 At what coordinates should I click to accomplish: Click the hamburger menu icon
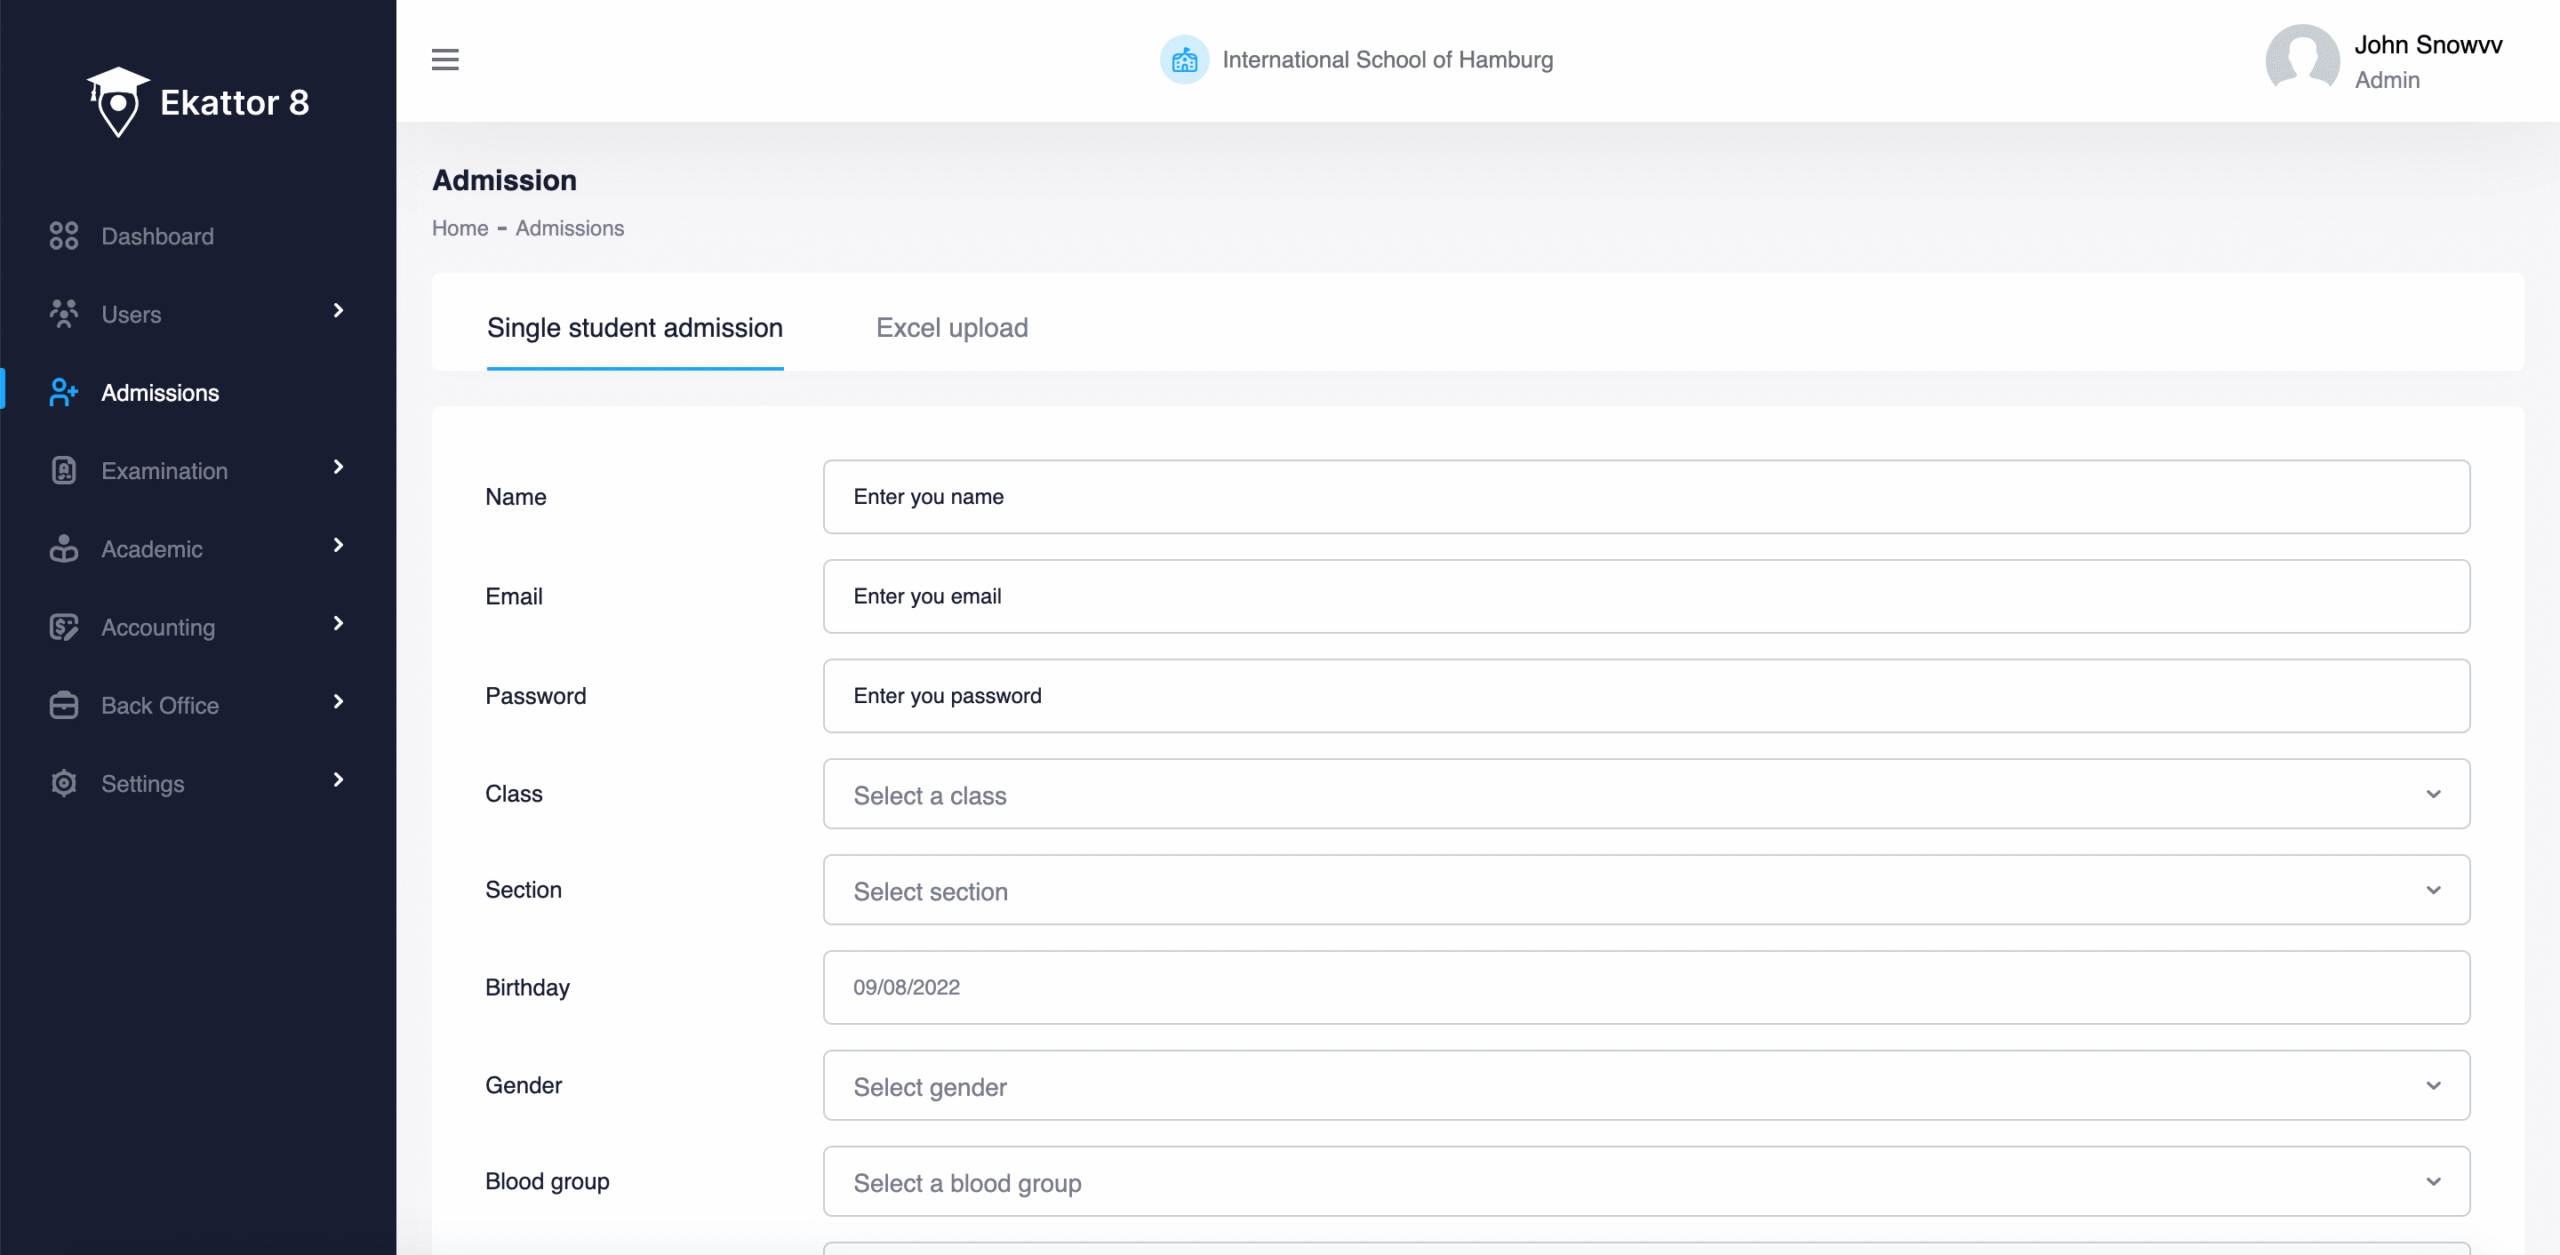(x=445, y=60)
